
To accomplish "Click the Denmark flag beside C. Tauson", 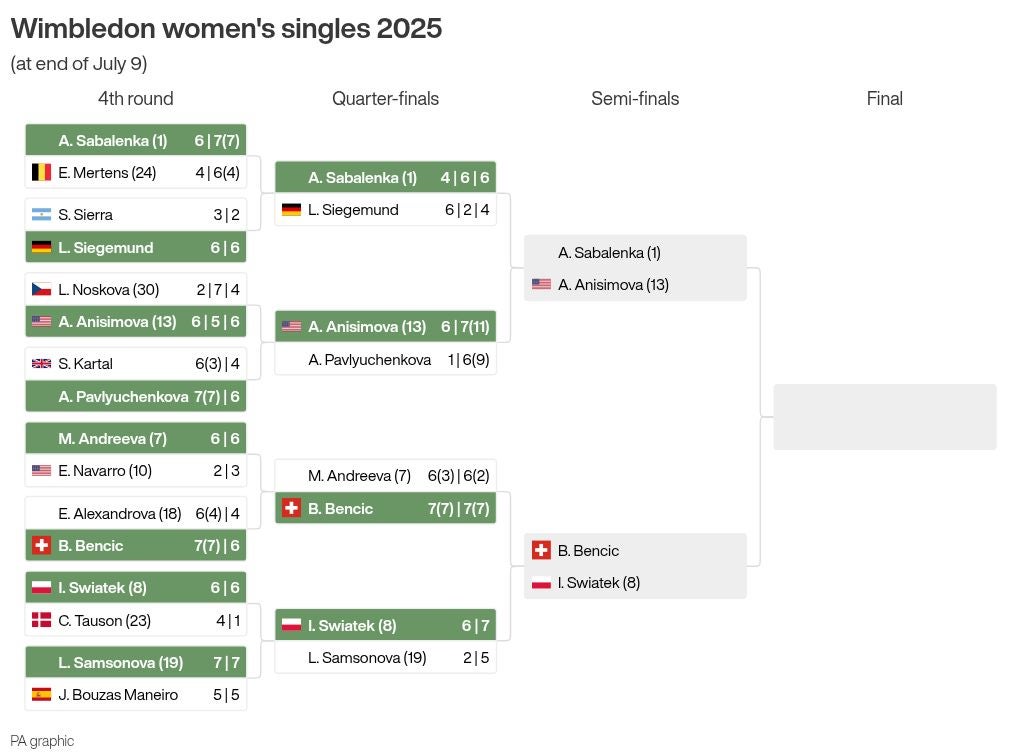I will click(42, 620).
